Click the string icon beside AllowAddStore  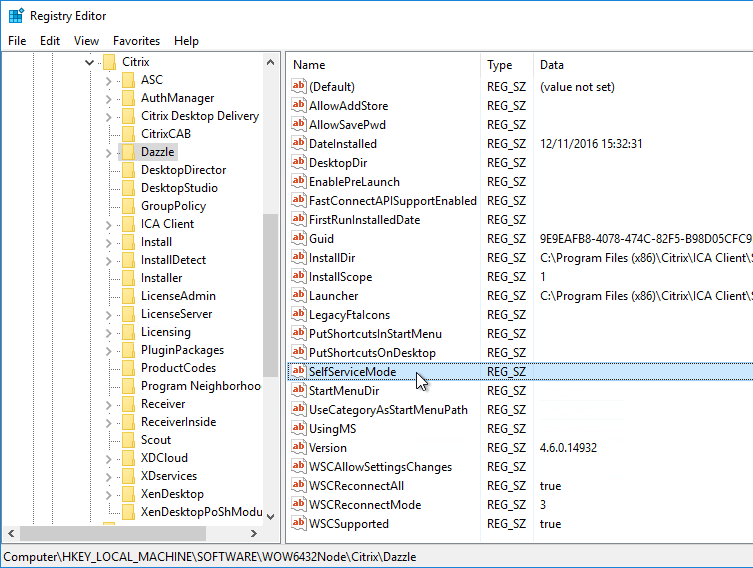coord(299,105)
